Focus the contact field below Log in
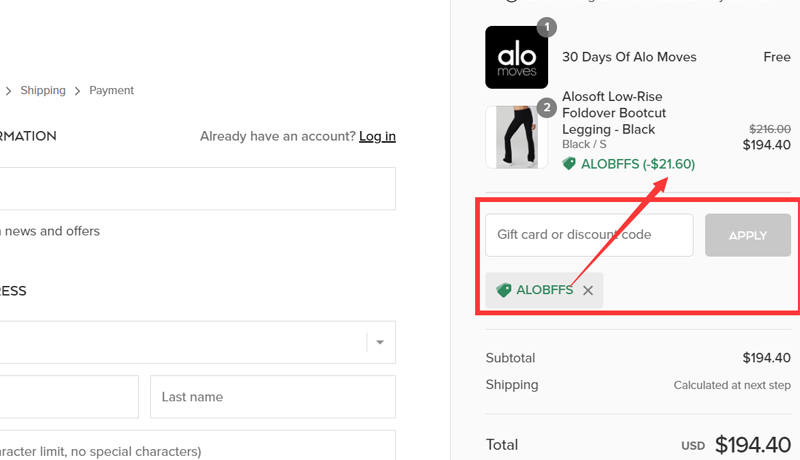This screenshot has width=800, height=460. [197, 188]
